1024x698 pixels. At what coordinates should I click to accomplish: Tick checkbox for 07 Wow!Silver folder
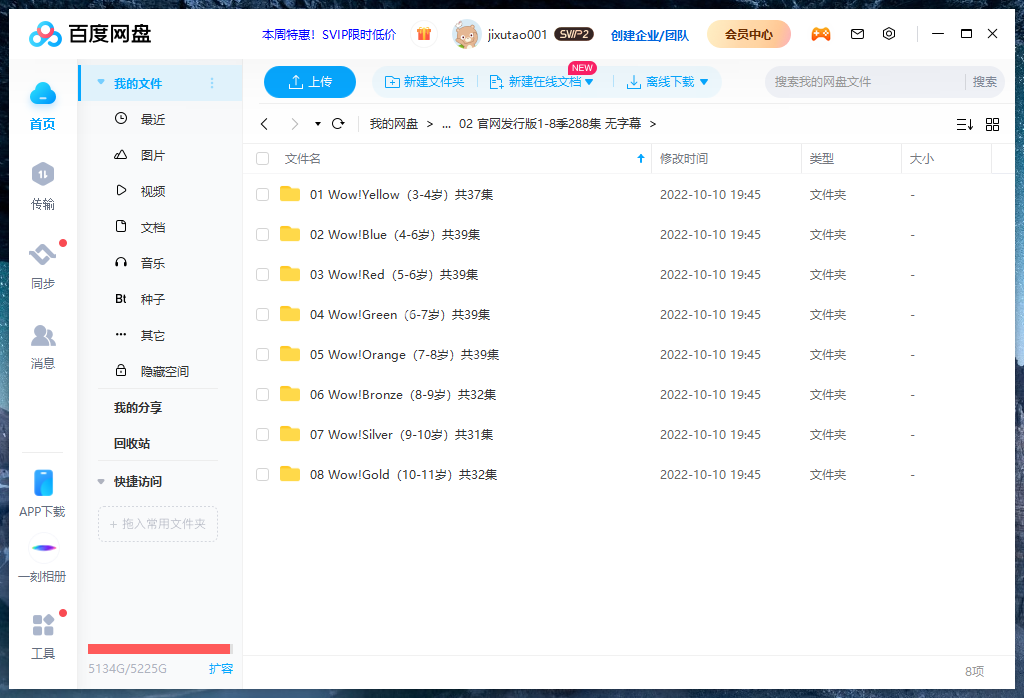[263, 434]
